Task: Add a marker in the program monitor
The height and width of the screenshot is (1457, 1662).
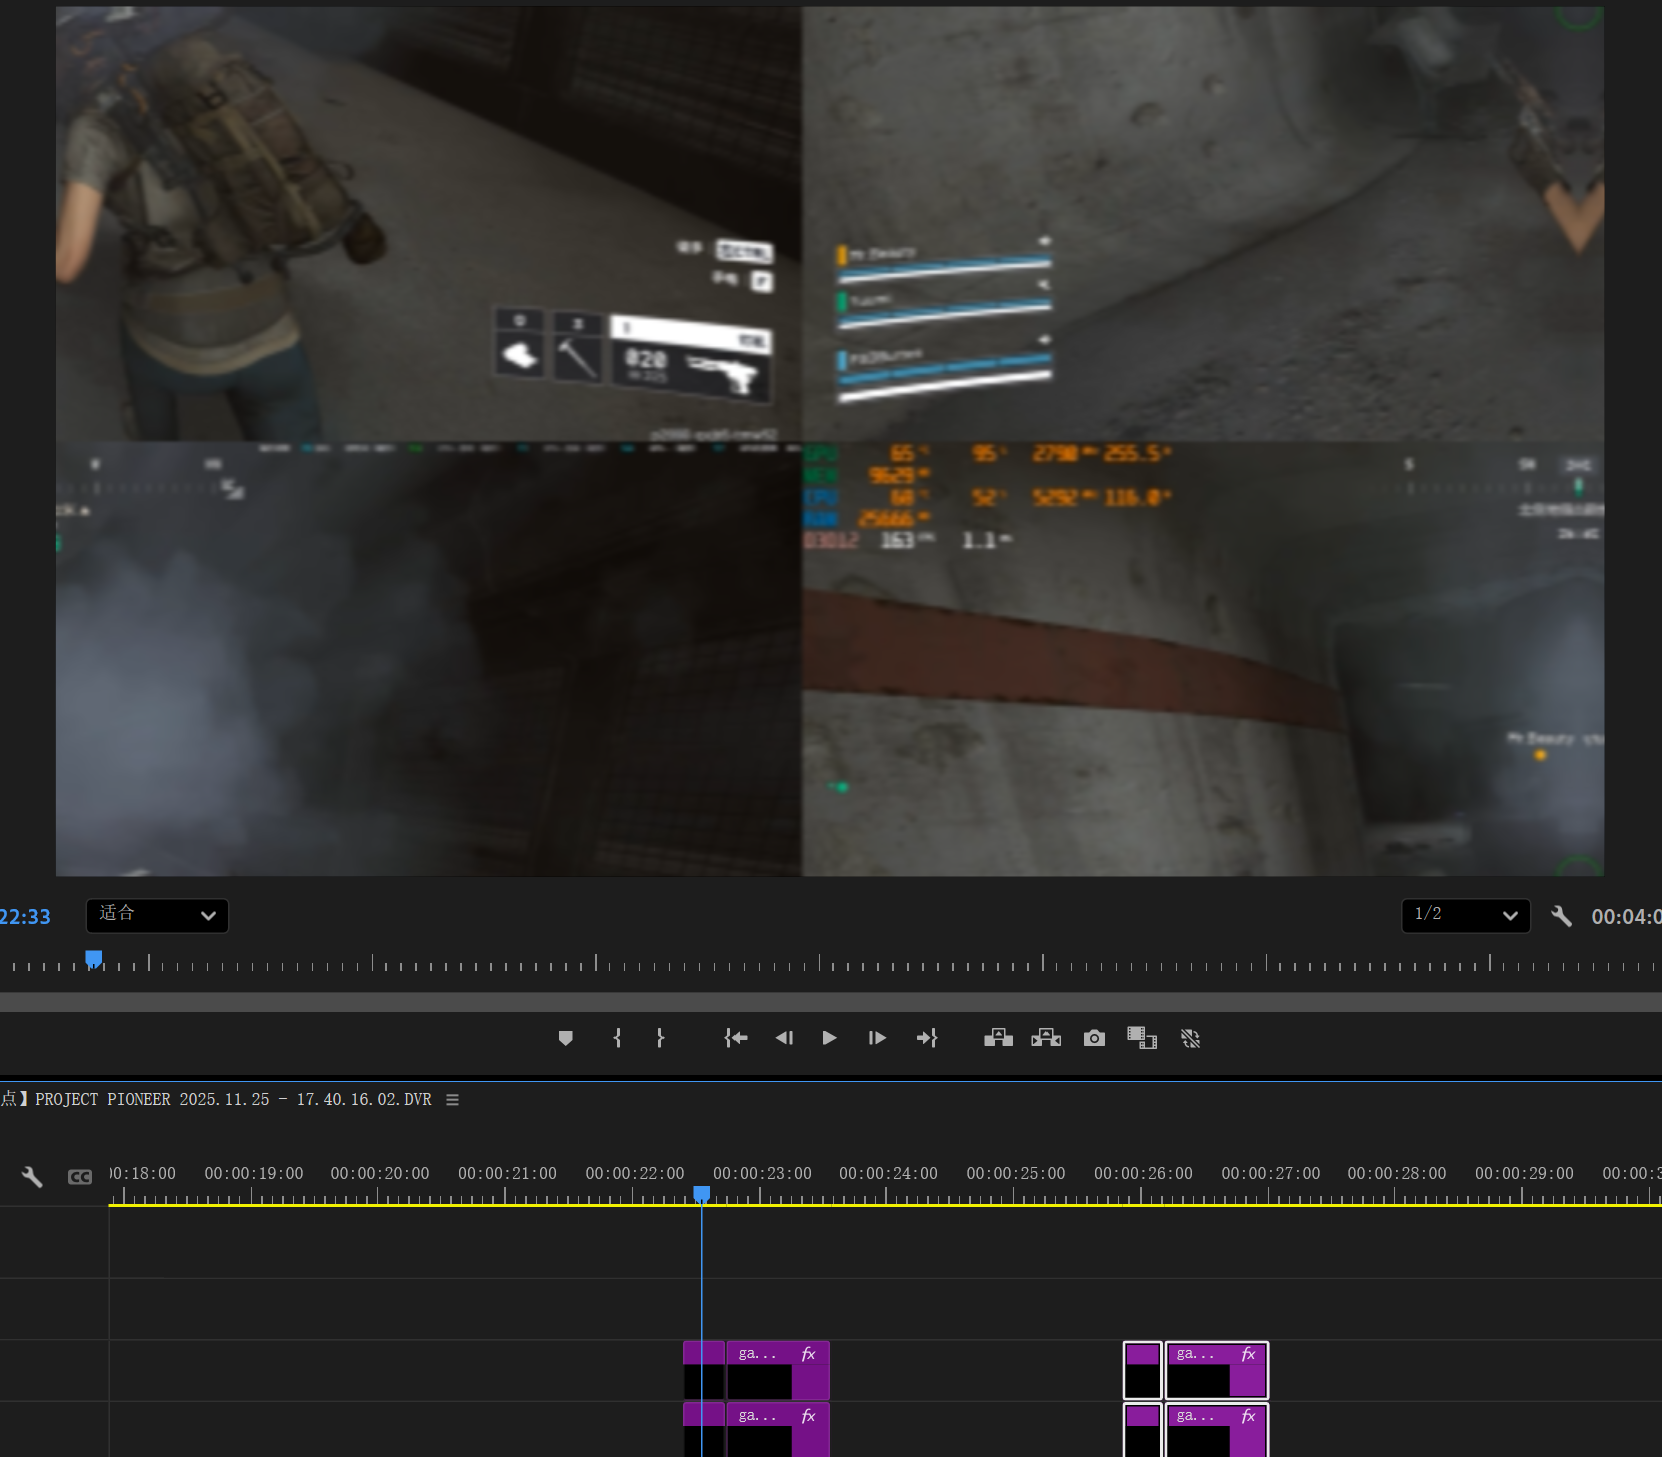Action: pyautogui.click(x=565, y=1038)
